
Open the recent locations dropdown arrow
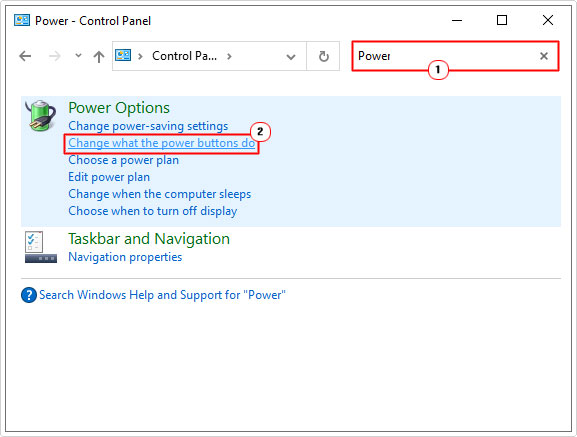(x=78, y=56)
